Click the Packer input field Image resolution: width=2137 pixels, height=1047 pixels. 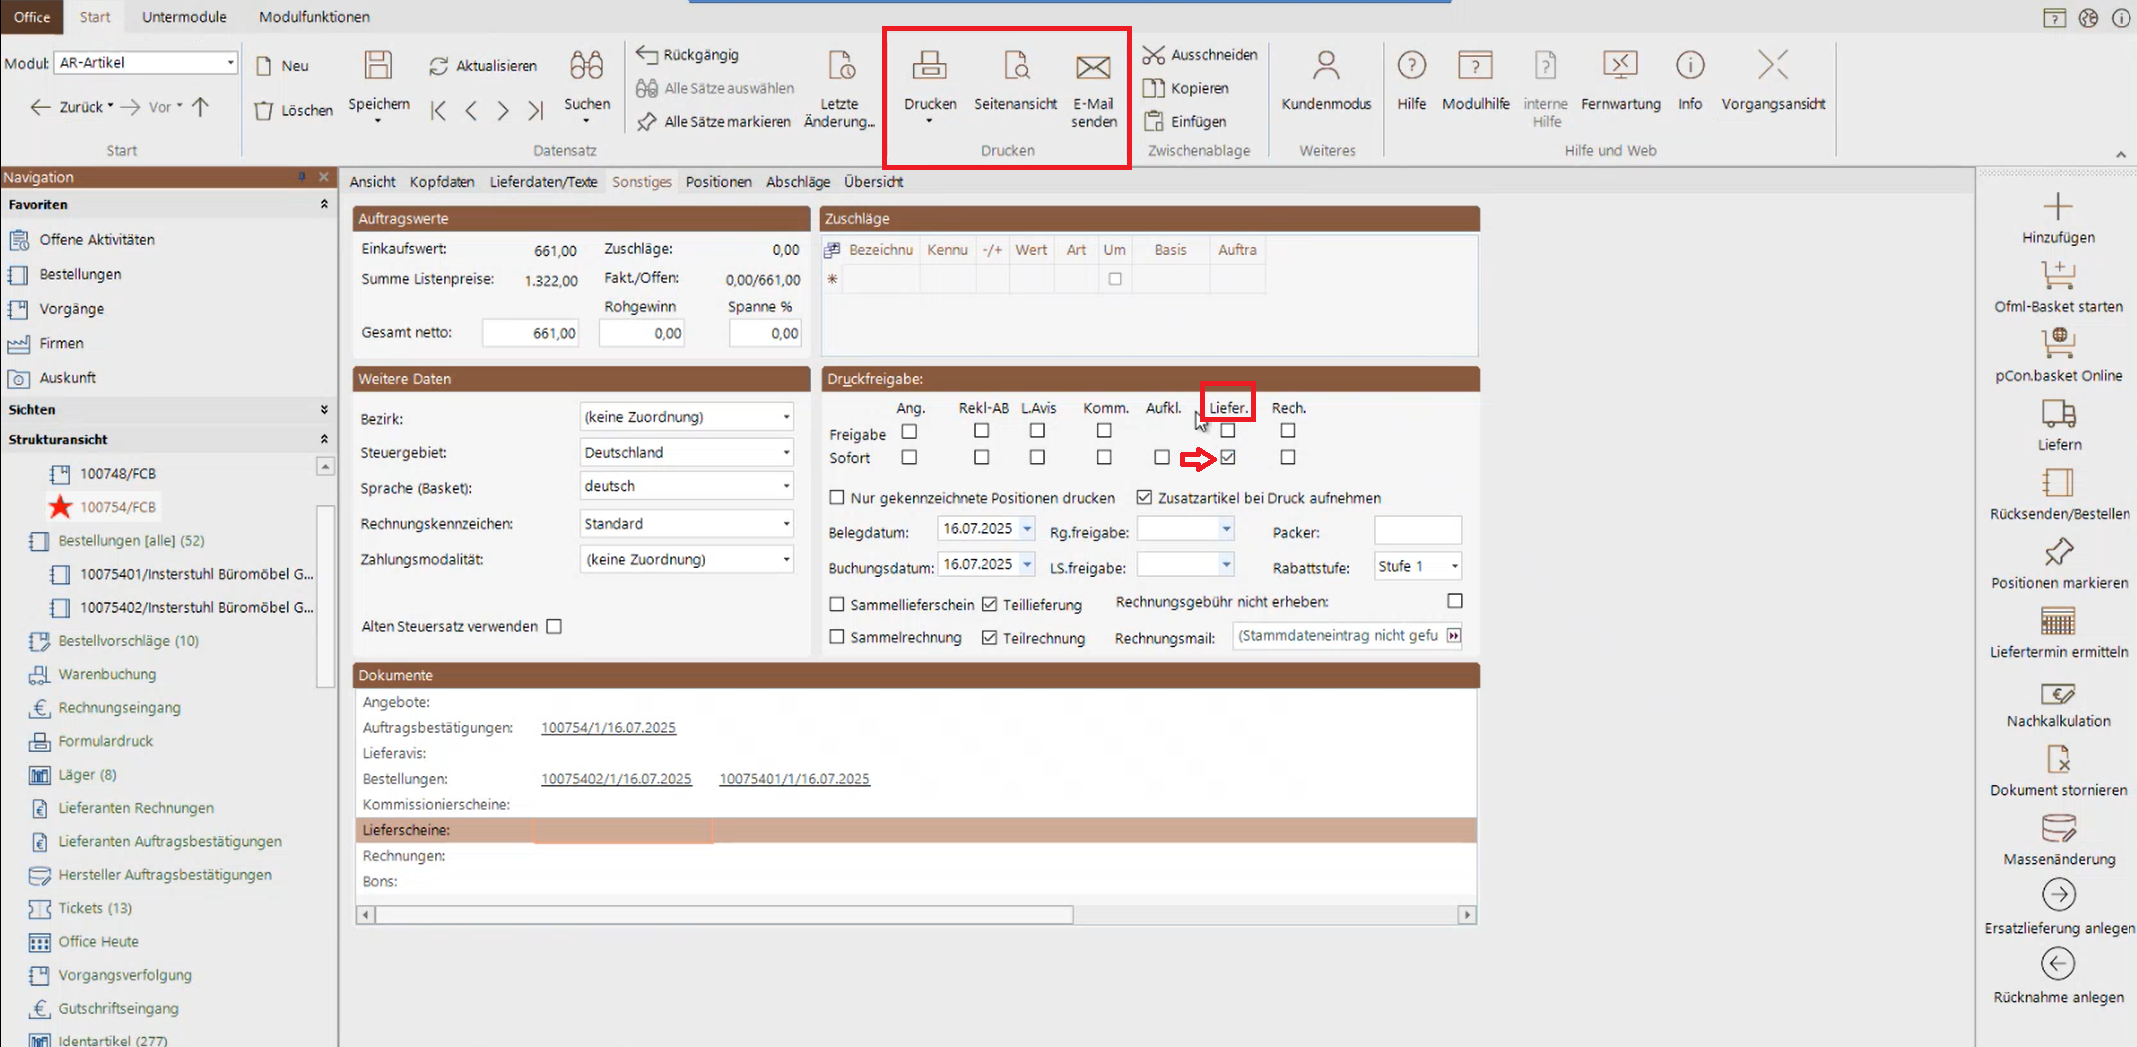click(1417, 530)
